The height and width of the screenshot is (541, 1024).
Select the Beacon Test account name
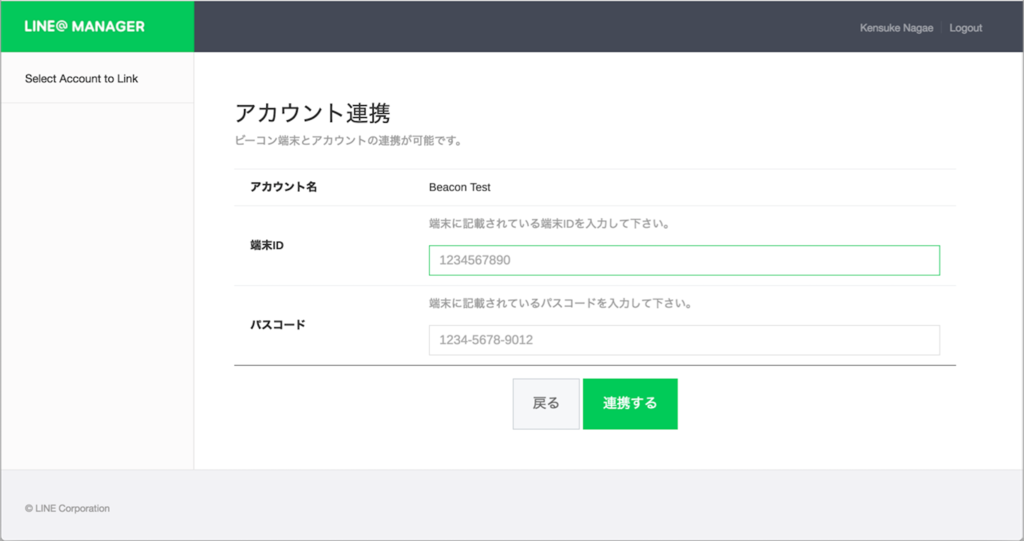459,187
